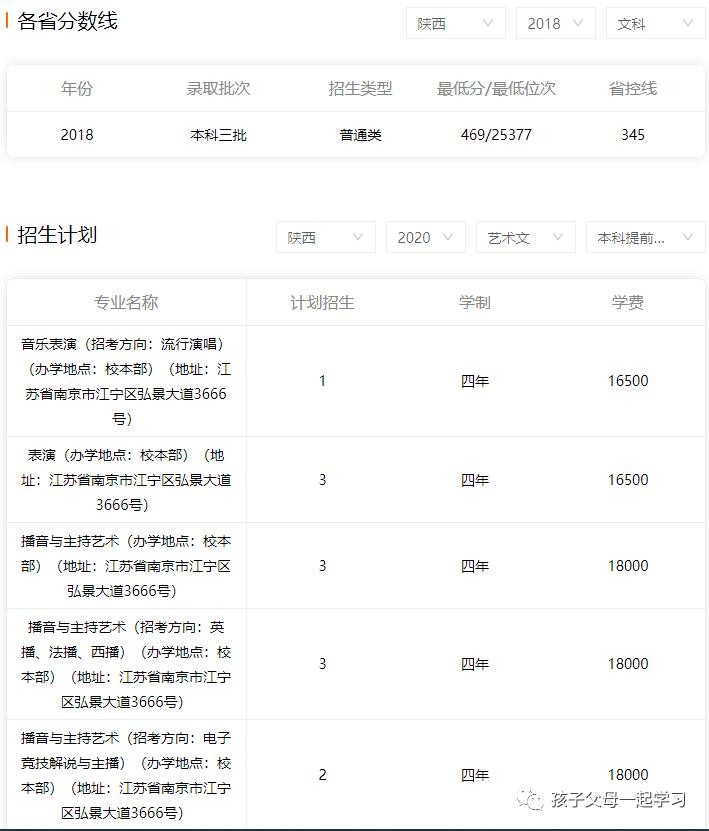This screenshot has height=831, width=709.
Task: Click the 469/25377 minimum score cell
Action: tap(496, 135)
